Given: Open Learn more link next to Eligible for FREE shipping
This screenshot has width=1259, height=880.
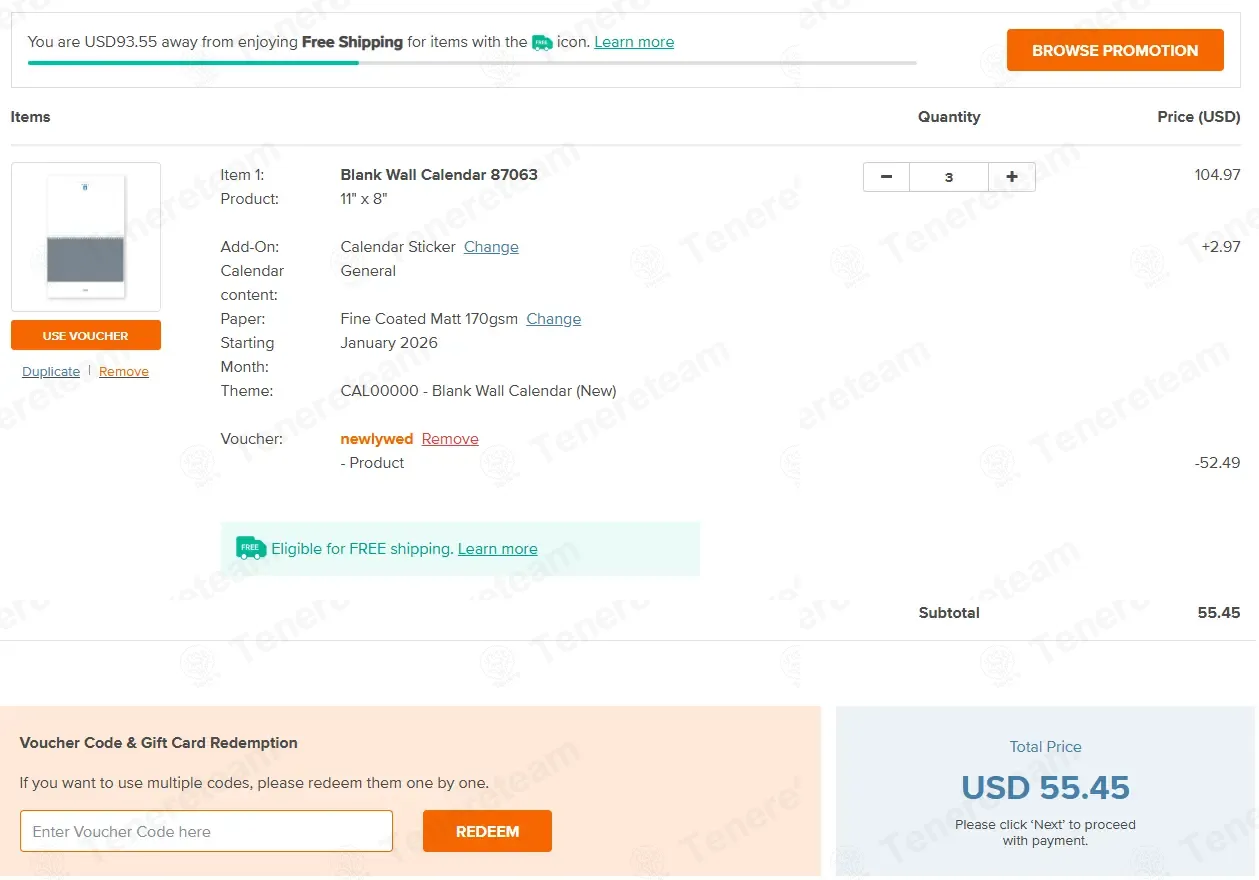Looking at the screenshot, I should [498, 549].
